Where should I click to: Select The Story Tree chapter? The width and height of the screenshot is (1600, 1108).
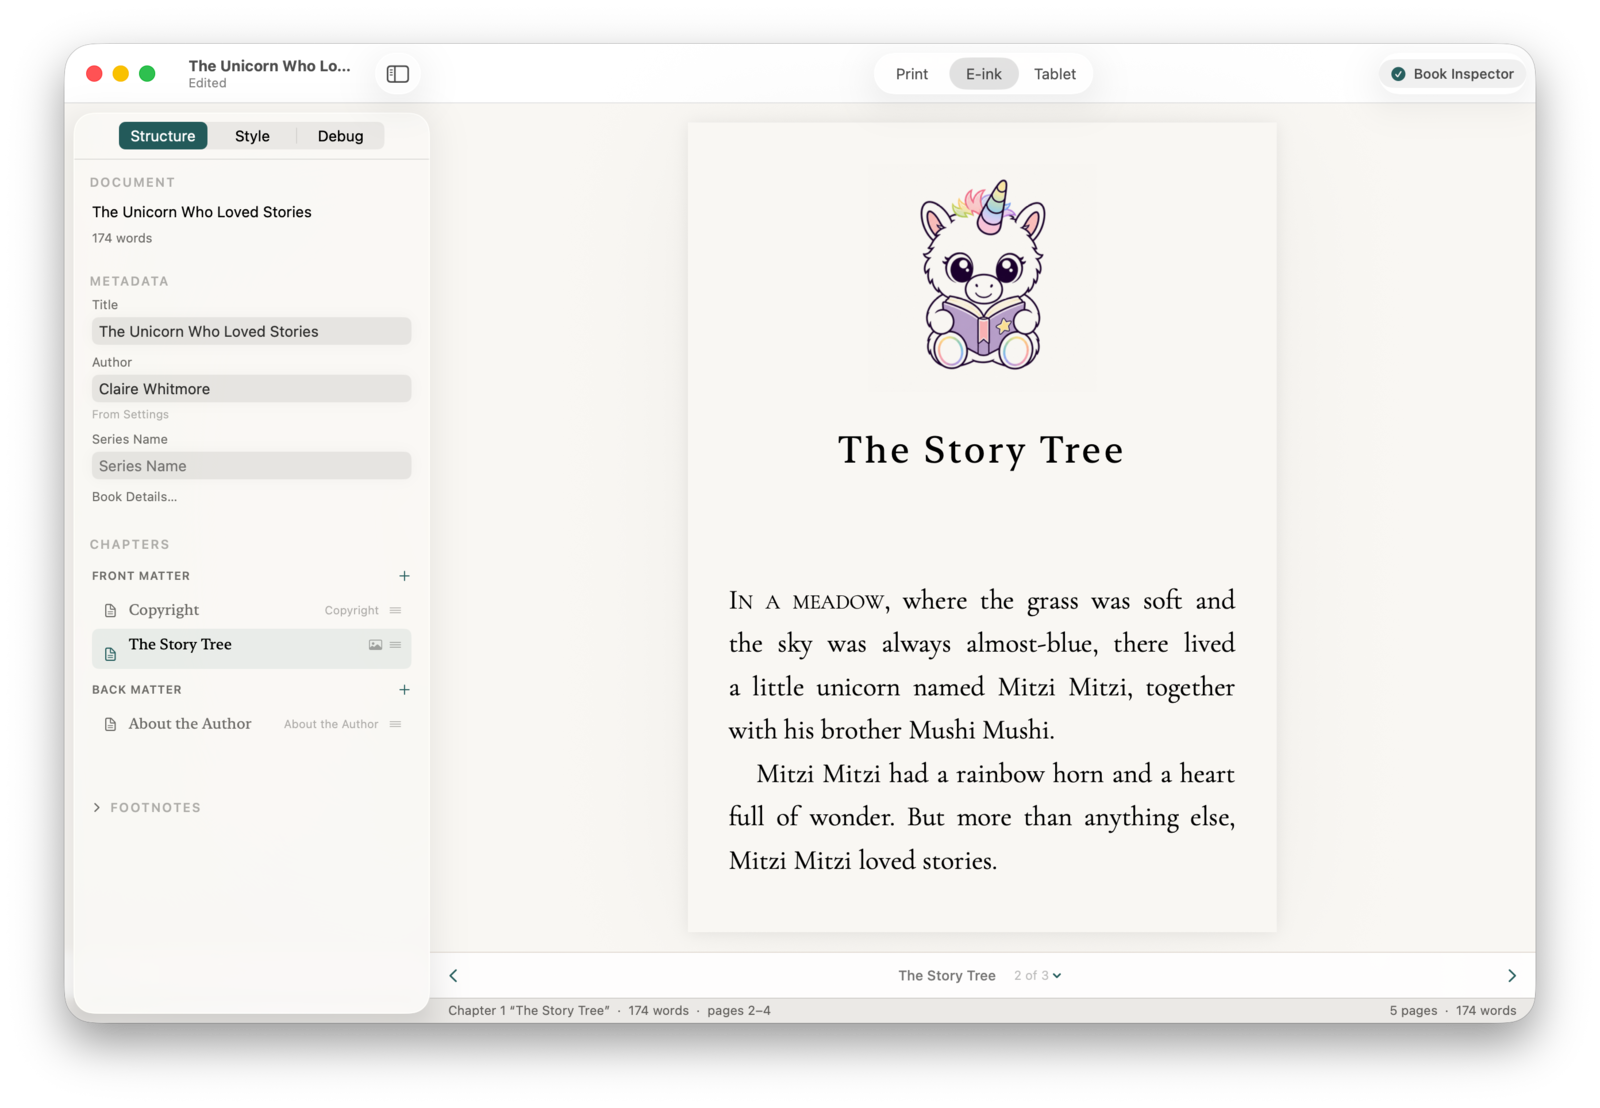(x=252, y=649)
